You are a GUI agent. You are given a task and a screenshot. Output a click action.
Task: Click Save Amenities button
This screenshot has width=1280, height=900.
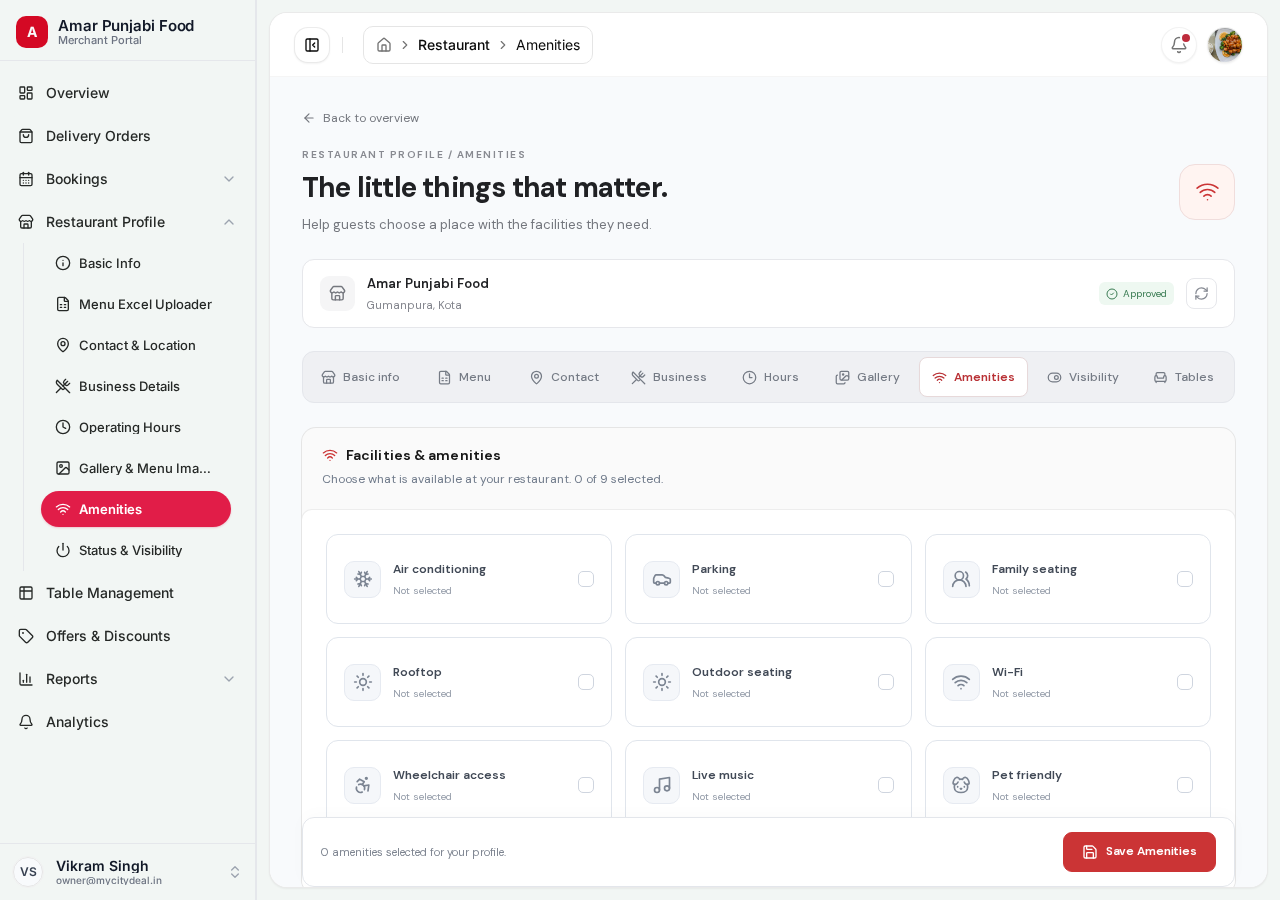click(1139, 852)
